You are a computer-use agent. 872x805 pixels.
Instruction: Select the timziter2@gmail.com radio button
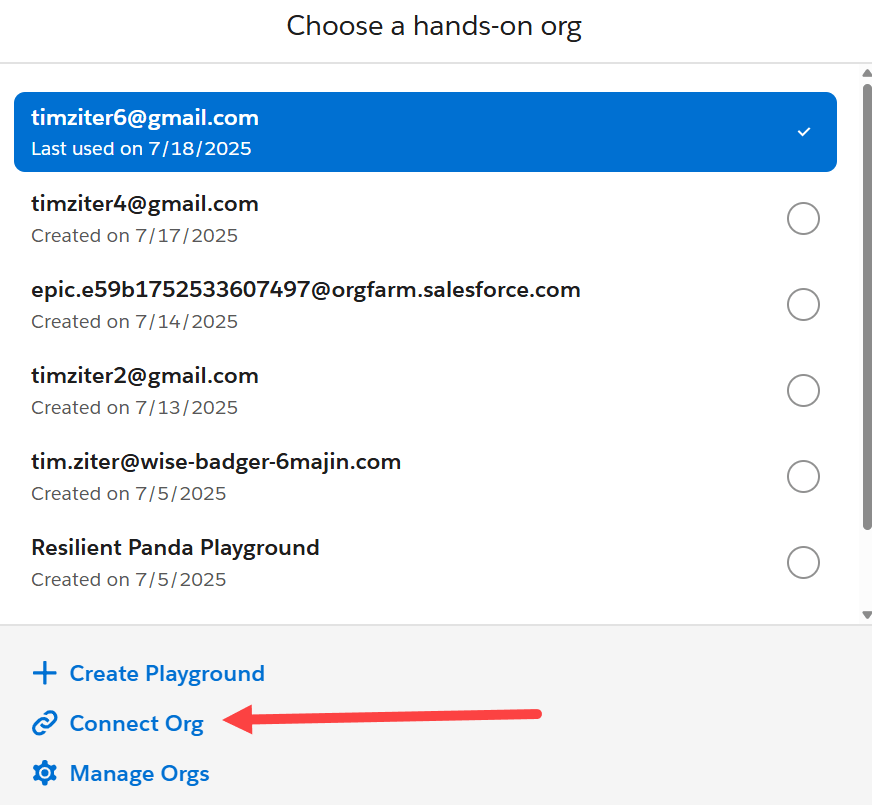[804, 390]
